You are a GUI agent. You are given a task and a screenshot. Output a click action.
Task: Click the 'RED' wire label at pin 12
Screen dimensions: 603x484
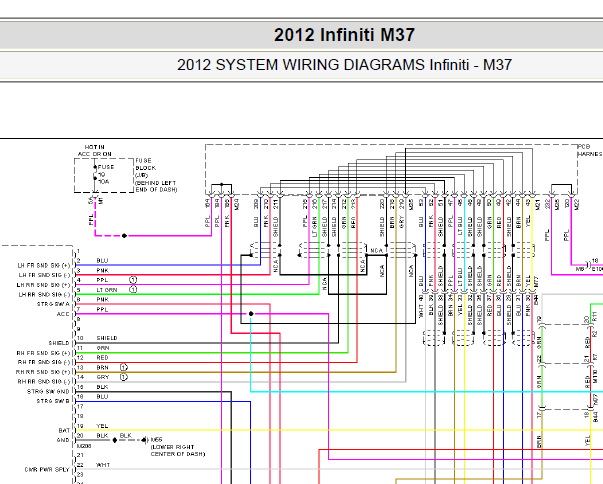click(x=102, y=358)
